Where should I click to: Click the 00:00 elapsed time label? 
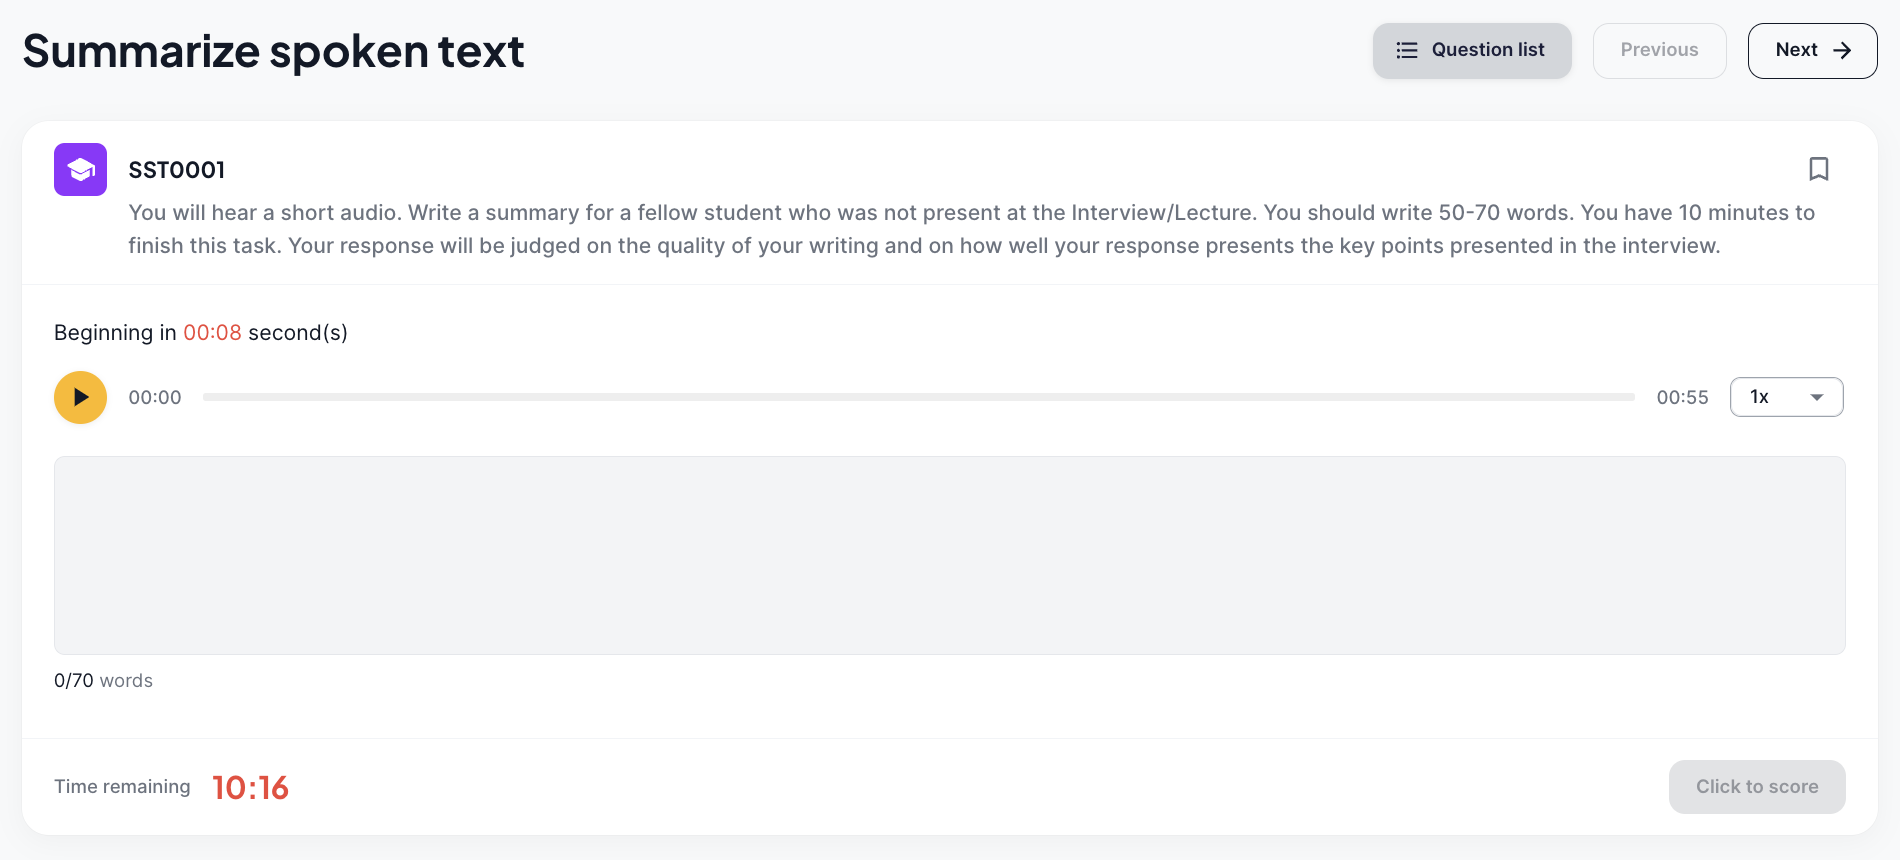click(x=155, y=397)
